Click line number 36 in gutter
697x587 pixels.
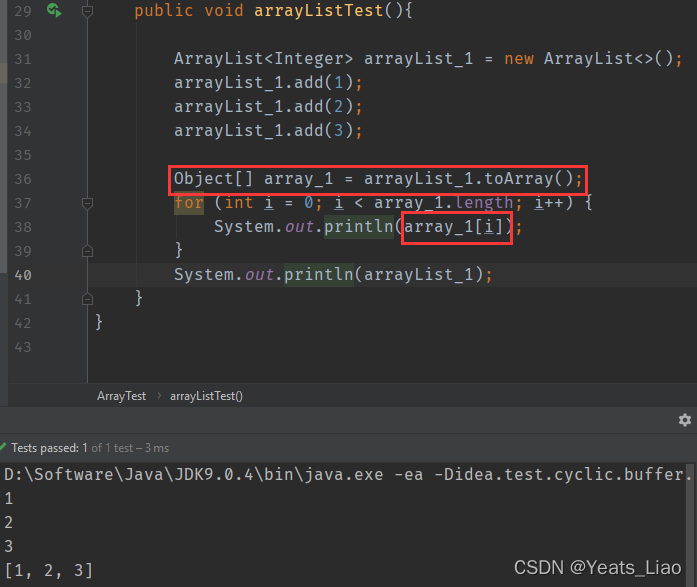pyautogui.click(x=23, y=179)
